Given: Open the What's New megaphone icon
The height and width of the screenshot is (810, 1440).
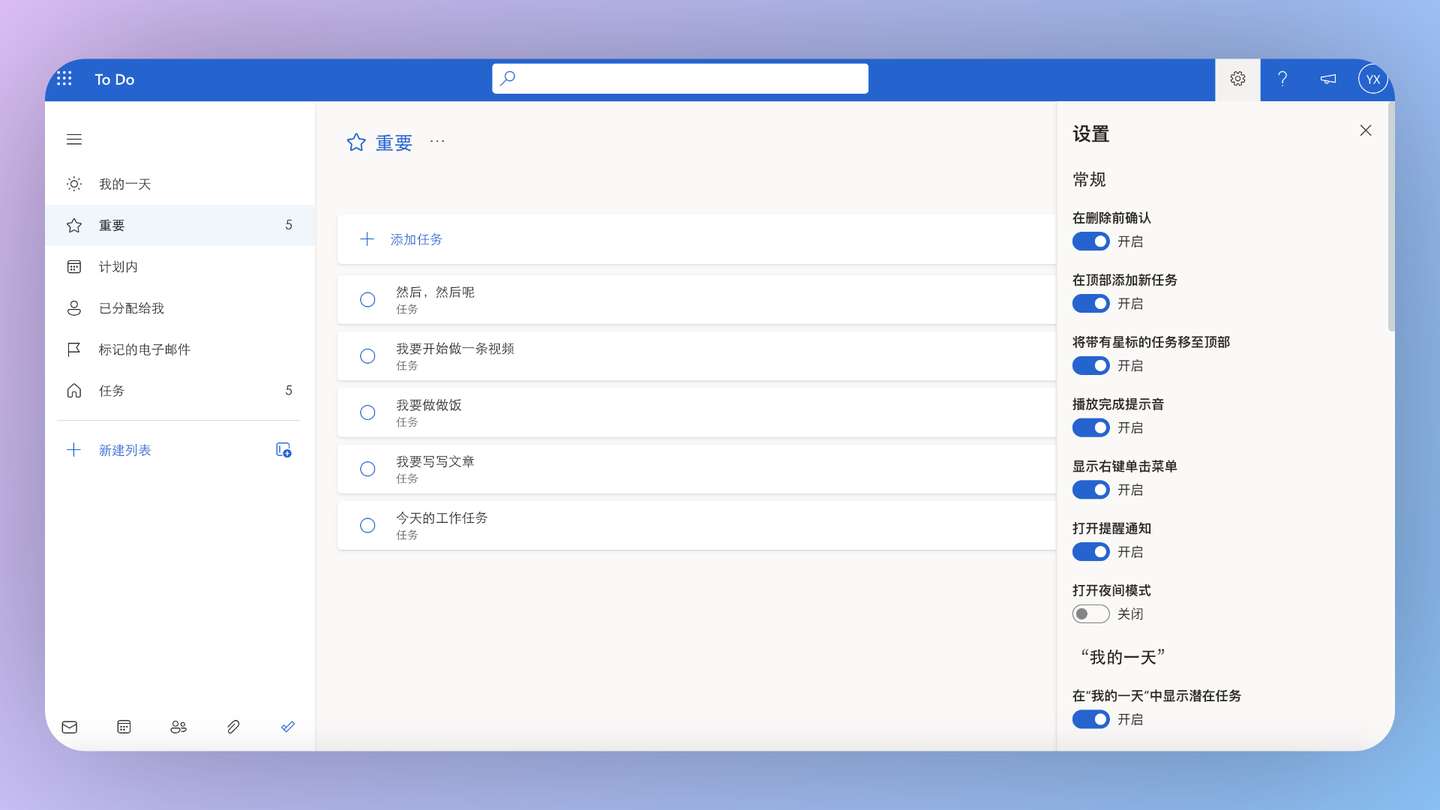Looking at the screenshot, I should [x=1327, y=78].
